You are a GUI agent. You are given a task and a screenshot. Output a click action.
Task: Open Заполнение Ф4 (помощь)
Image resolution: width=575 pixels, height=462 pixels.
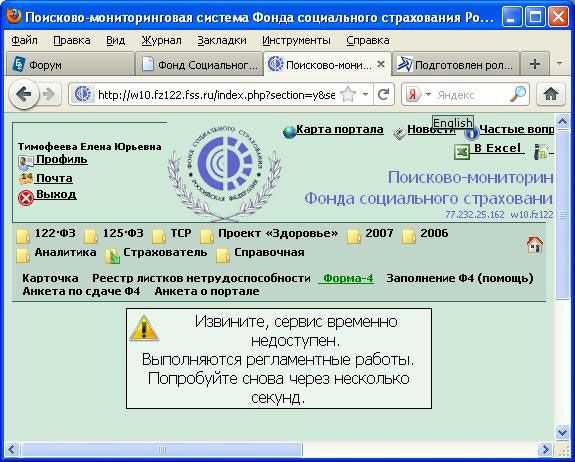pos(460,278)
